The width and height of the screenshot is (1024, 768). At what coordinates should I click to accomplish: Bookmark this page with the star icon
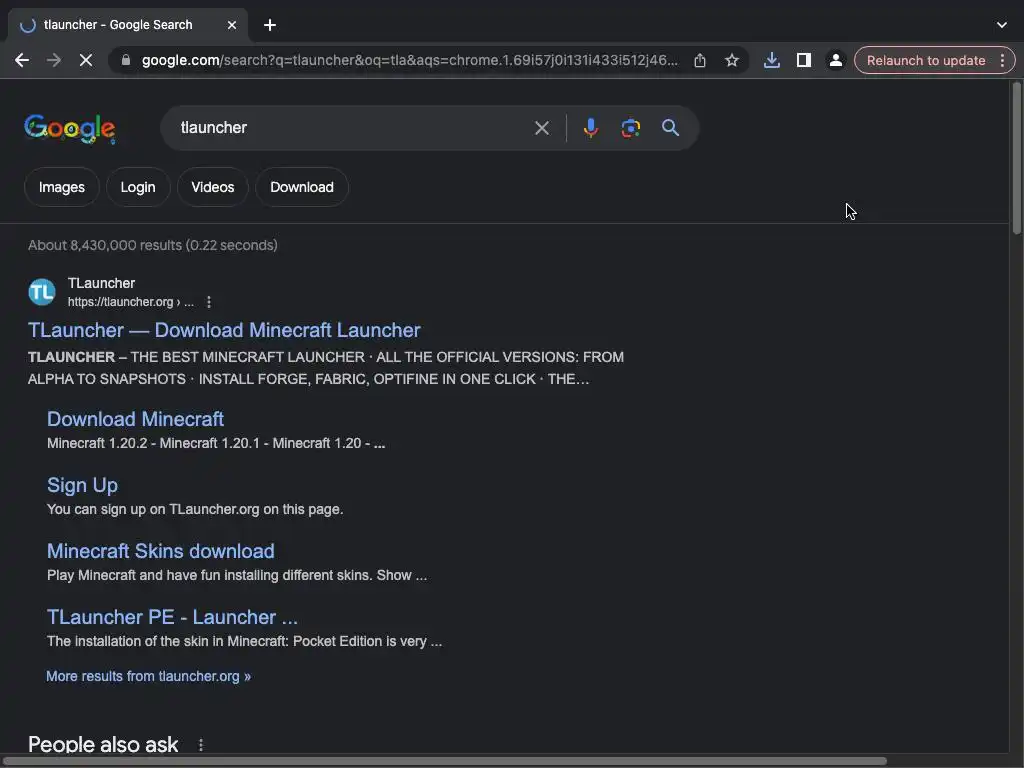click(731, 61)
